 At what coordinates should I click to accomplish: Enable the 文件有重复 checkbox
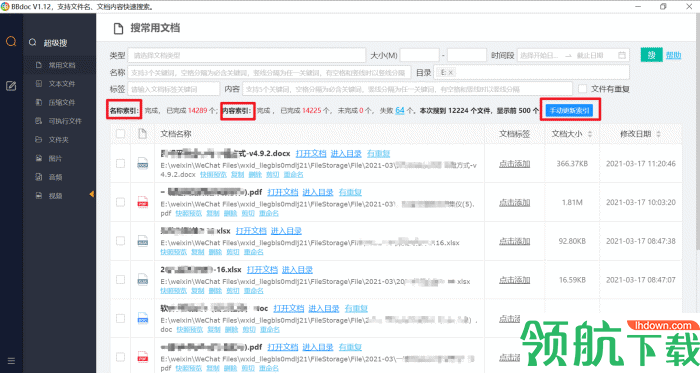tap(583, 89)
